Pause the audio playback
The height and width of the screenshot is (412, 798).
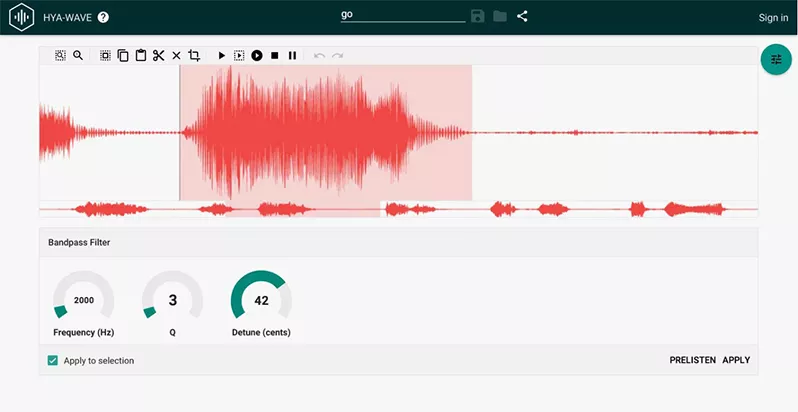(x=292, y=56)
